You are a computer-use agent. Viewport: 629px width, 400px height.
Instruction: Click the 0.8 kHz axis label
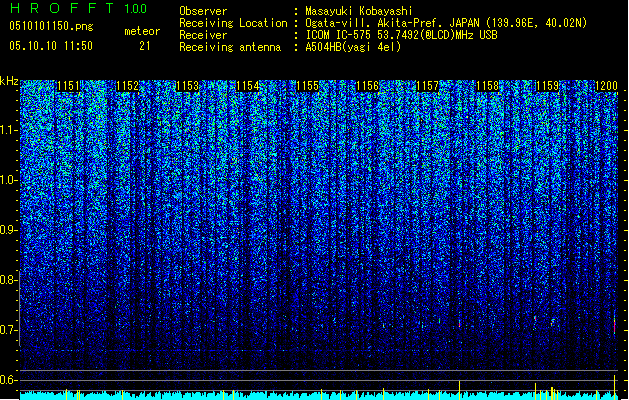pyautogui.click(x=9, y=280)
